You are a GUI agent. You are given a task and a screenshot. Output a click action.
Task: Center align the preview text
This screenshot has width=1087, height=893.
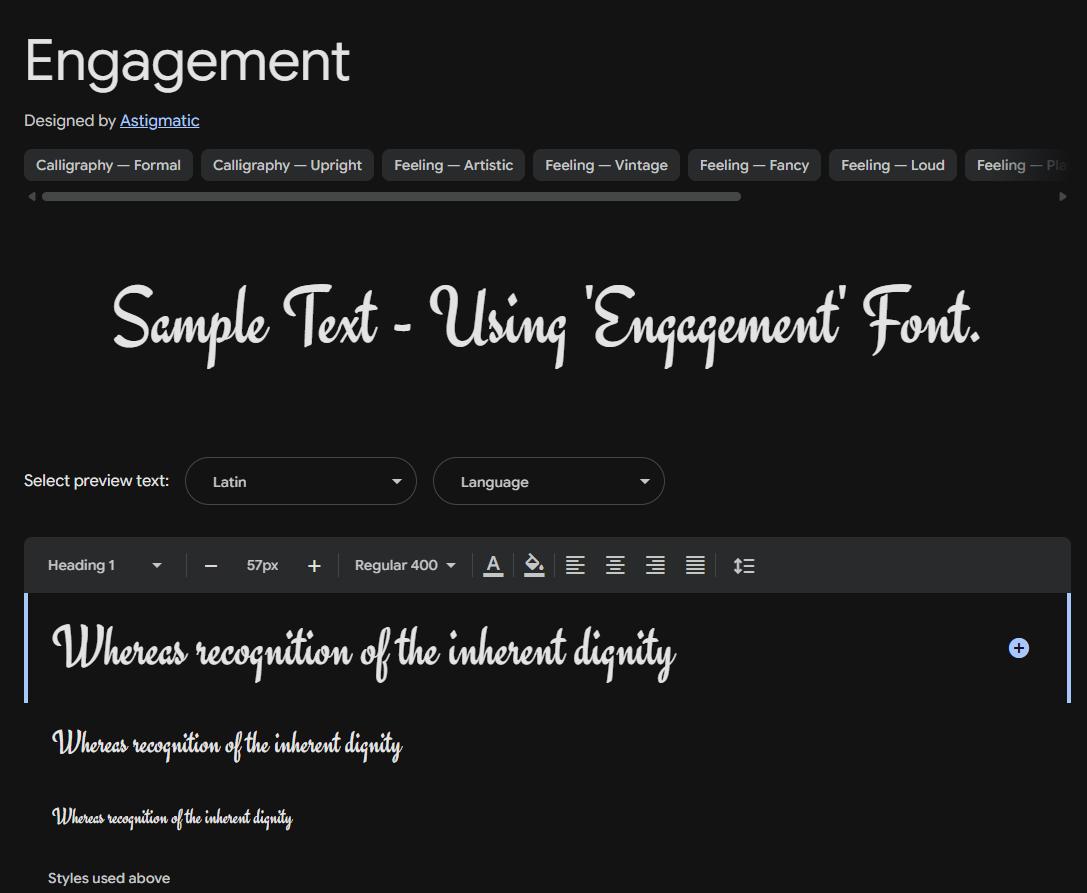pyautogui.click(x=615, y=566)
